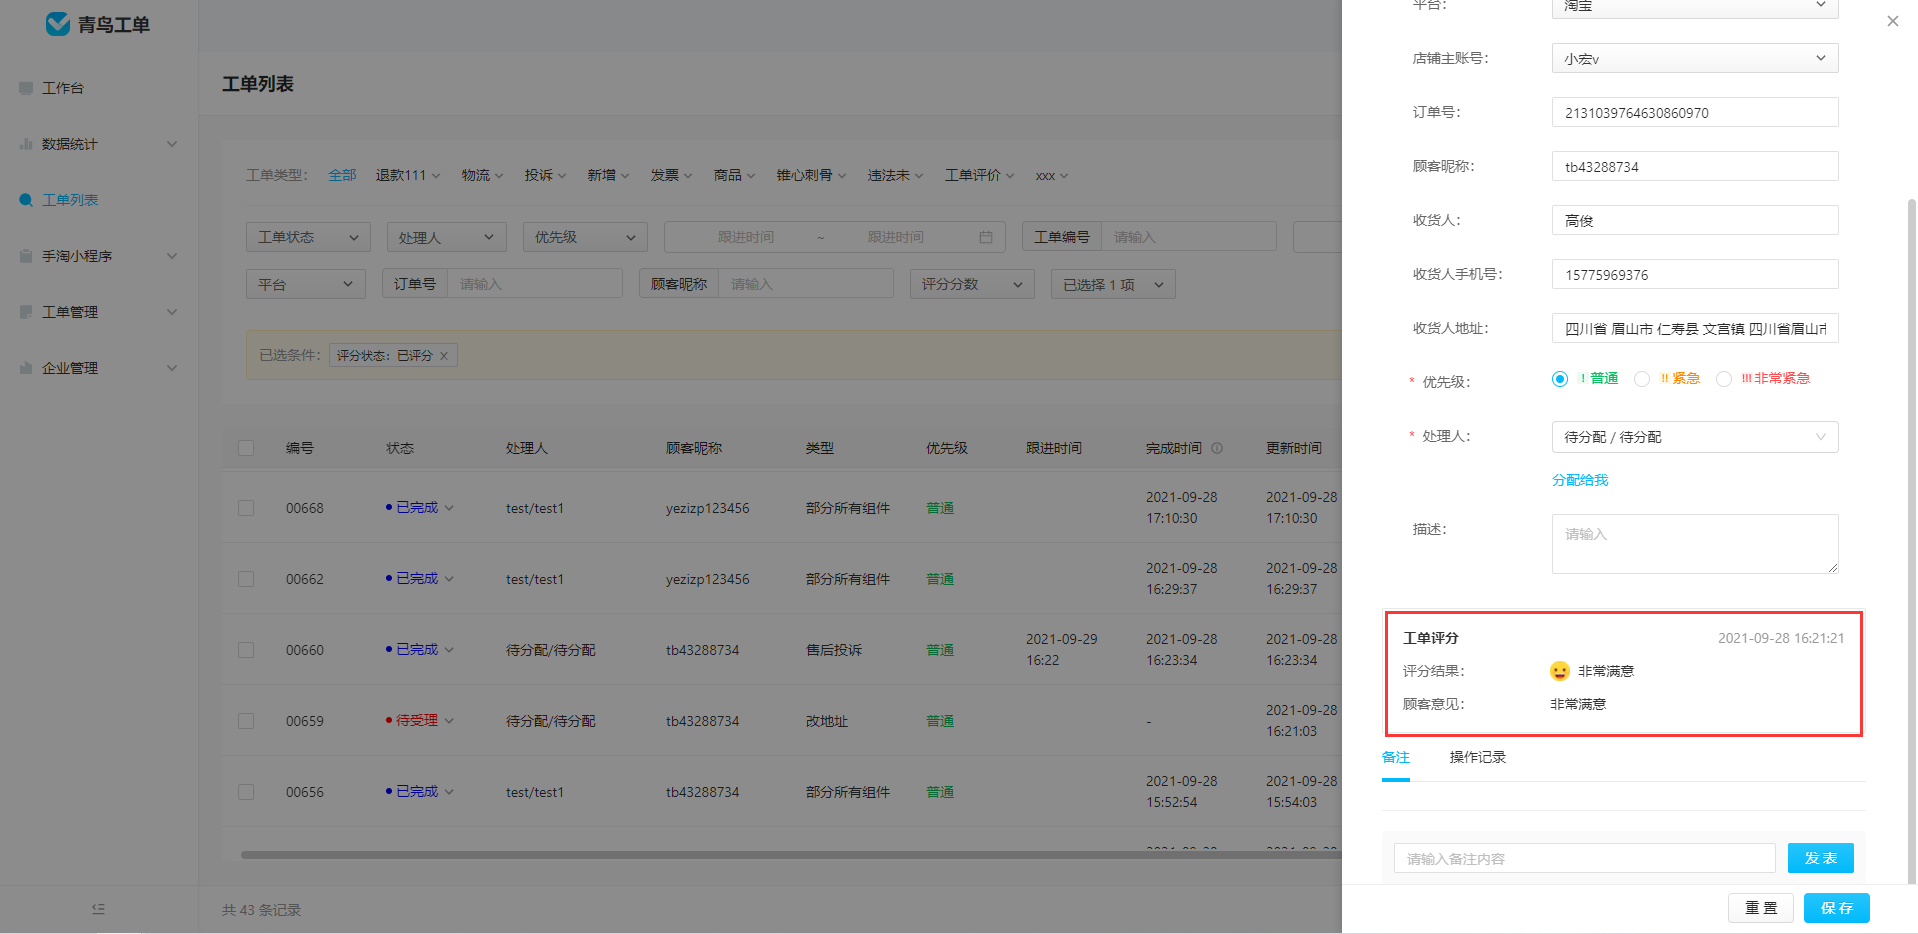
Task: Click the 顾客昵称 filter input
Action: coord(806,284)
